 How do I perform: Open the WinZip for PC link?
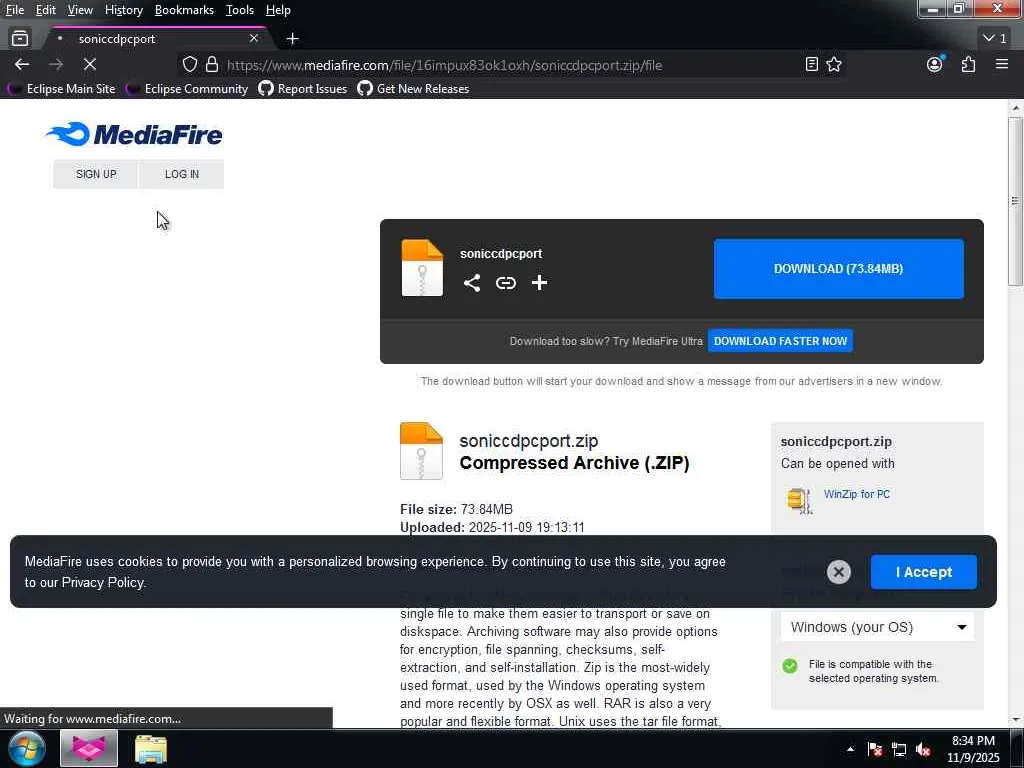click(x=857, y=494)
